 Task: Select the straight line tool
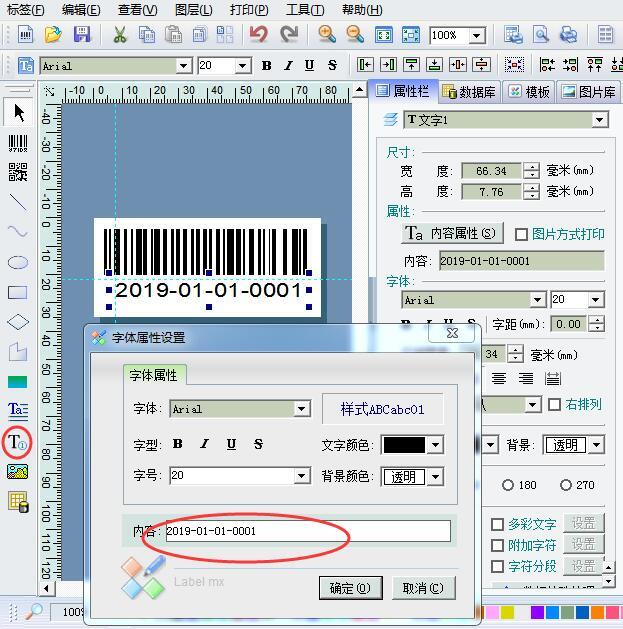[x=18, y=202]
